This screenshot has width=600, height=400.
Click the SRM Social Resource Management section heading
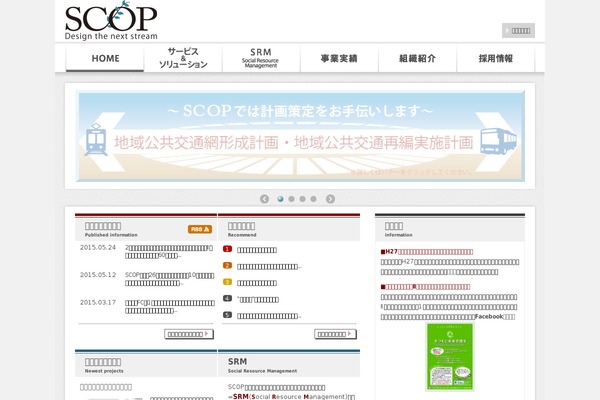pyautogui.click(x=289, y=365)
